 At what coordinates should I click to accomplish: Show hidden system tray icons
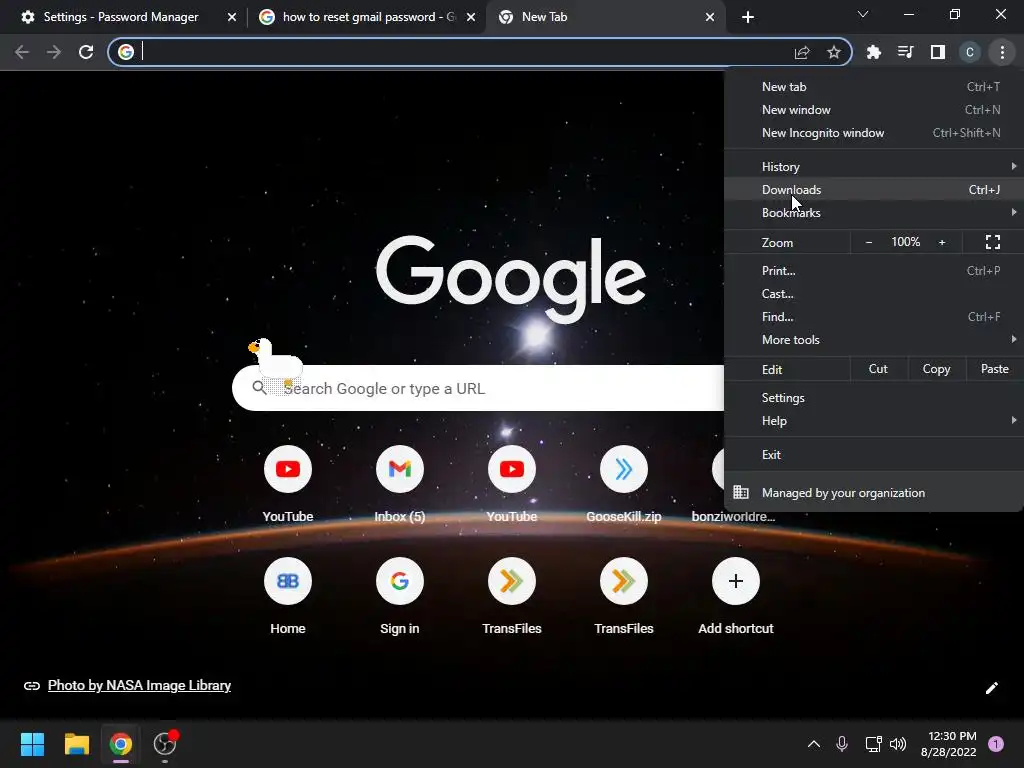pyautogui.click(x=814, y=744)
